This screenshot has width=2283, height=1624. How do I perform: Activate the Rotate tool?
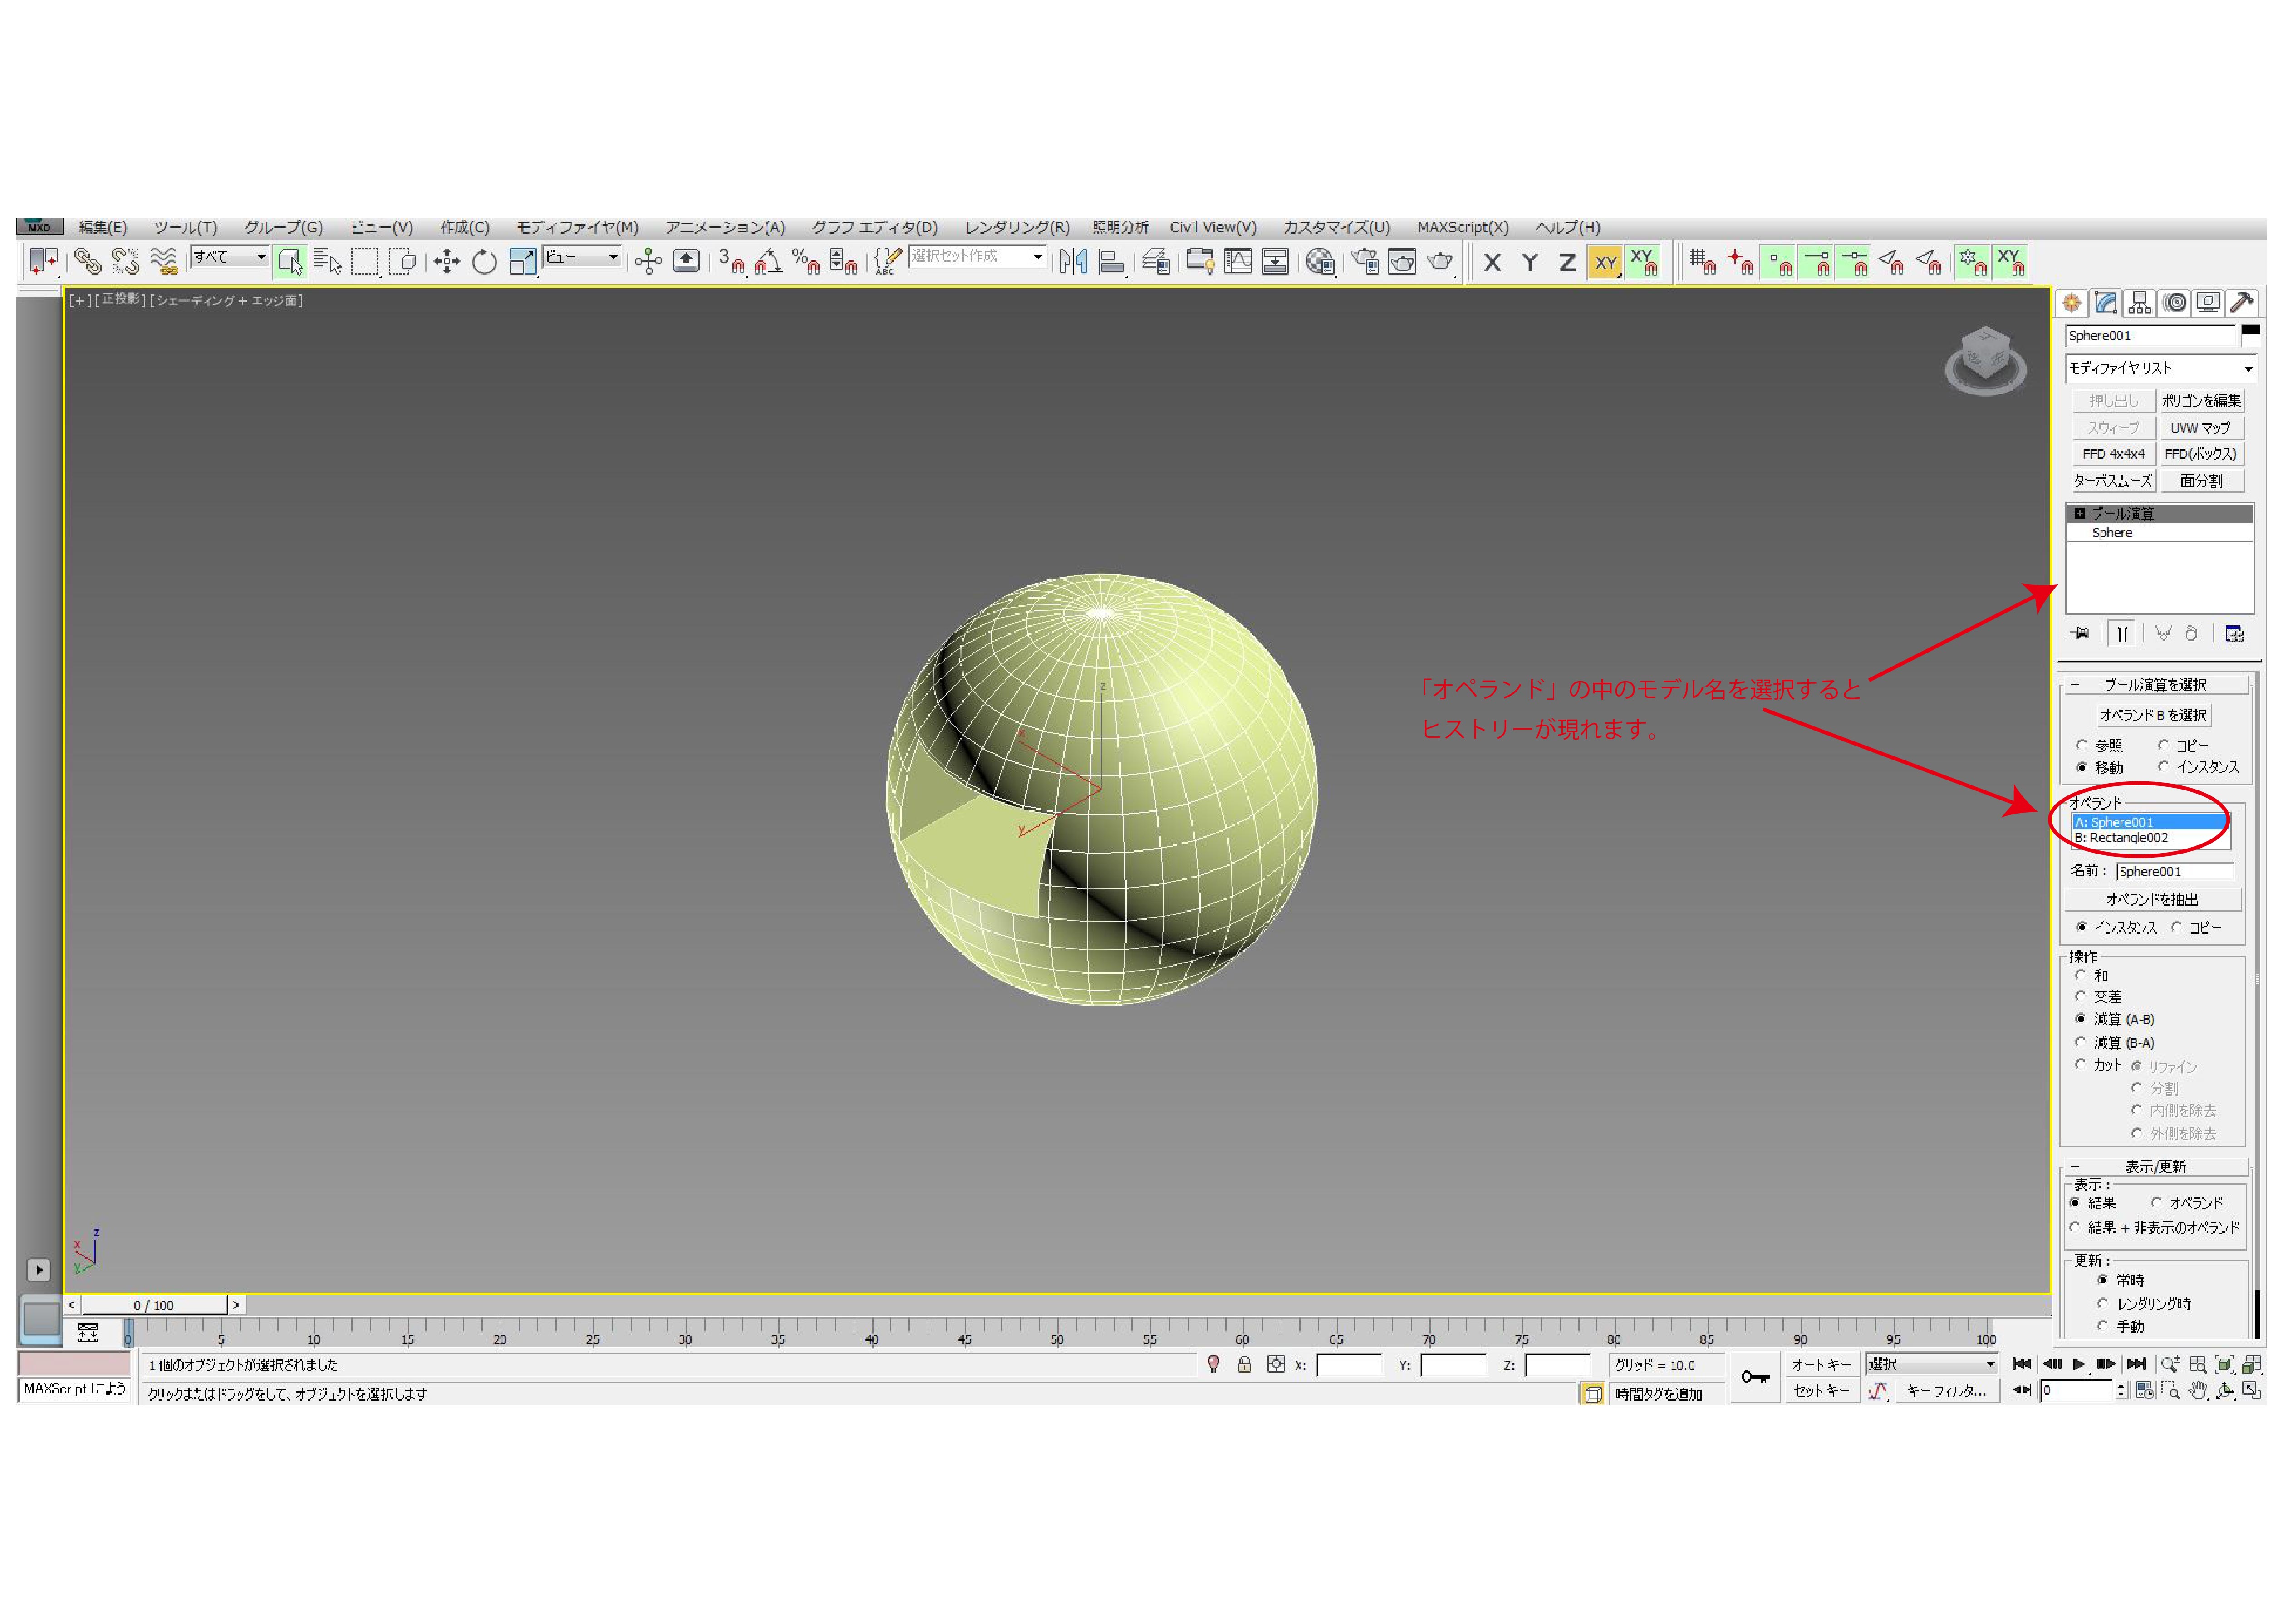484,262
